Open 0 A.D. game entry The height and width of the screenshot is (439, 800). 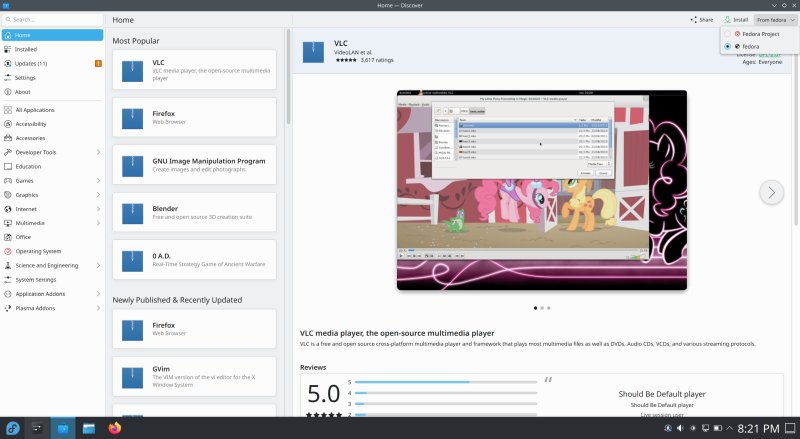(194, 262)
